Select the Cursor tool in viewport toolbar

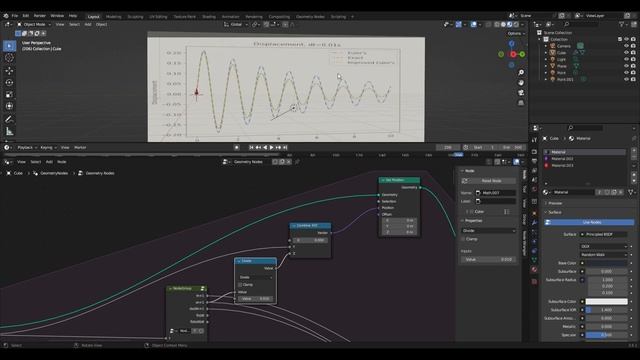[x=9, y=58]
